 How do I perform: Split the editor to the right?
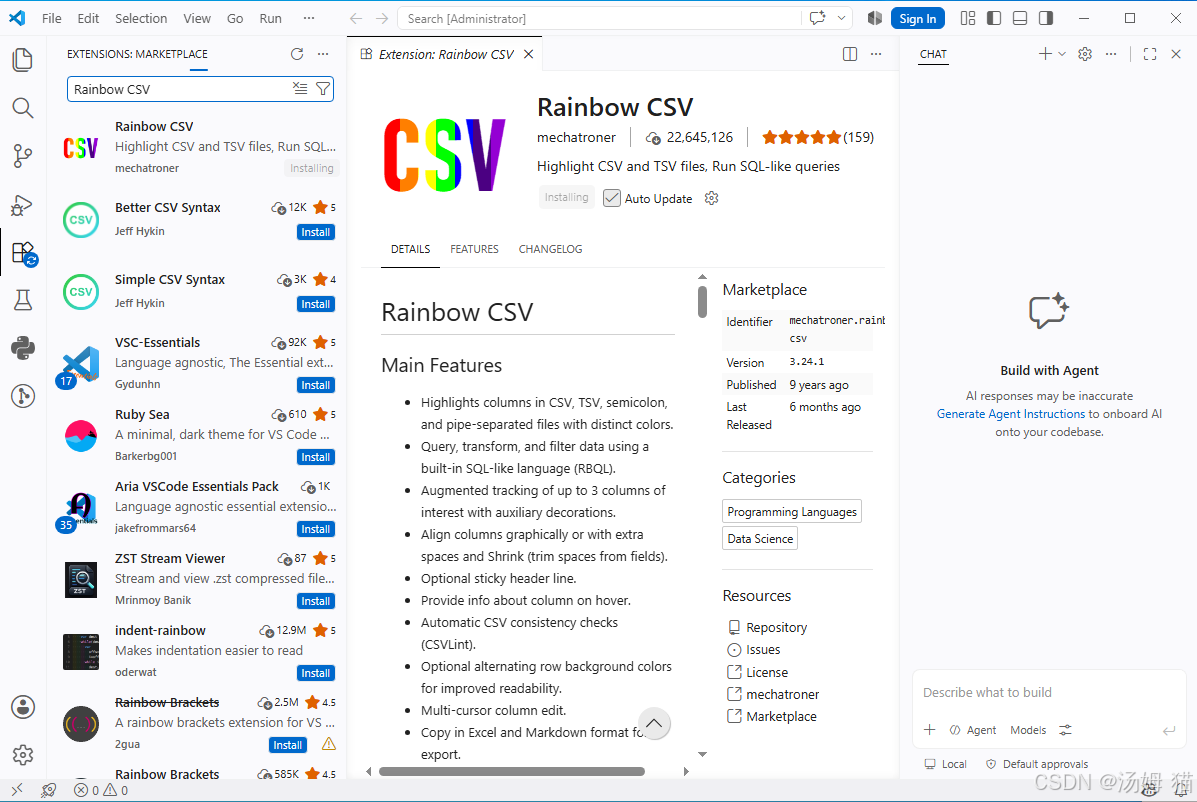click(850, 54)
